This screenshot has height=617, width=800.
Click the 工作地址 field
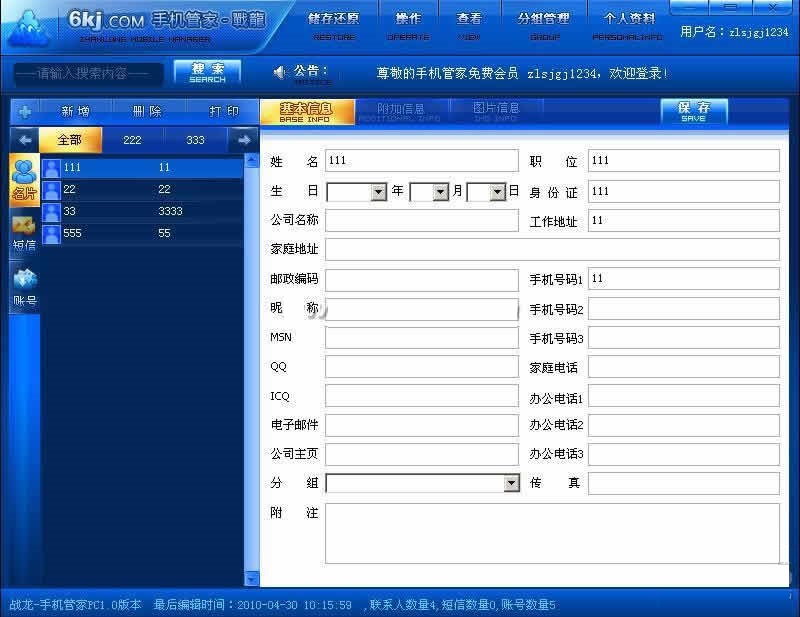click(684, 220)
